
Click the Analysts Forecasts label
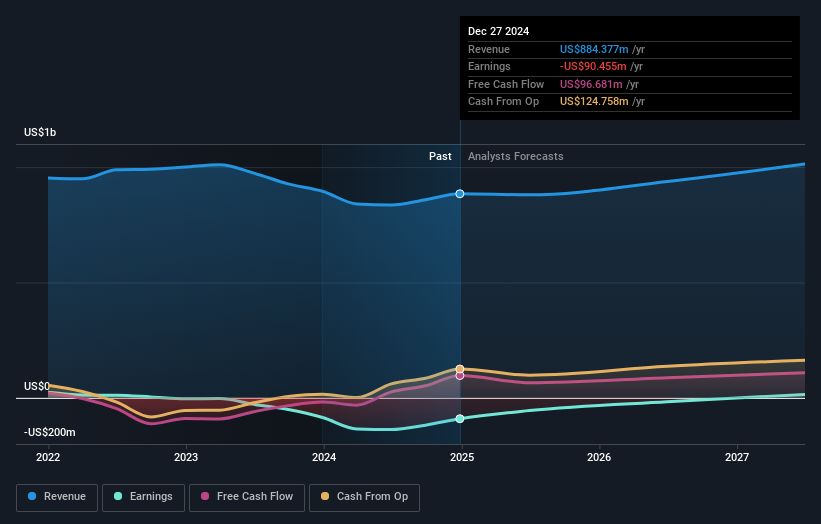click(x=516, y=156)
